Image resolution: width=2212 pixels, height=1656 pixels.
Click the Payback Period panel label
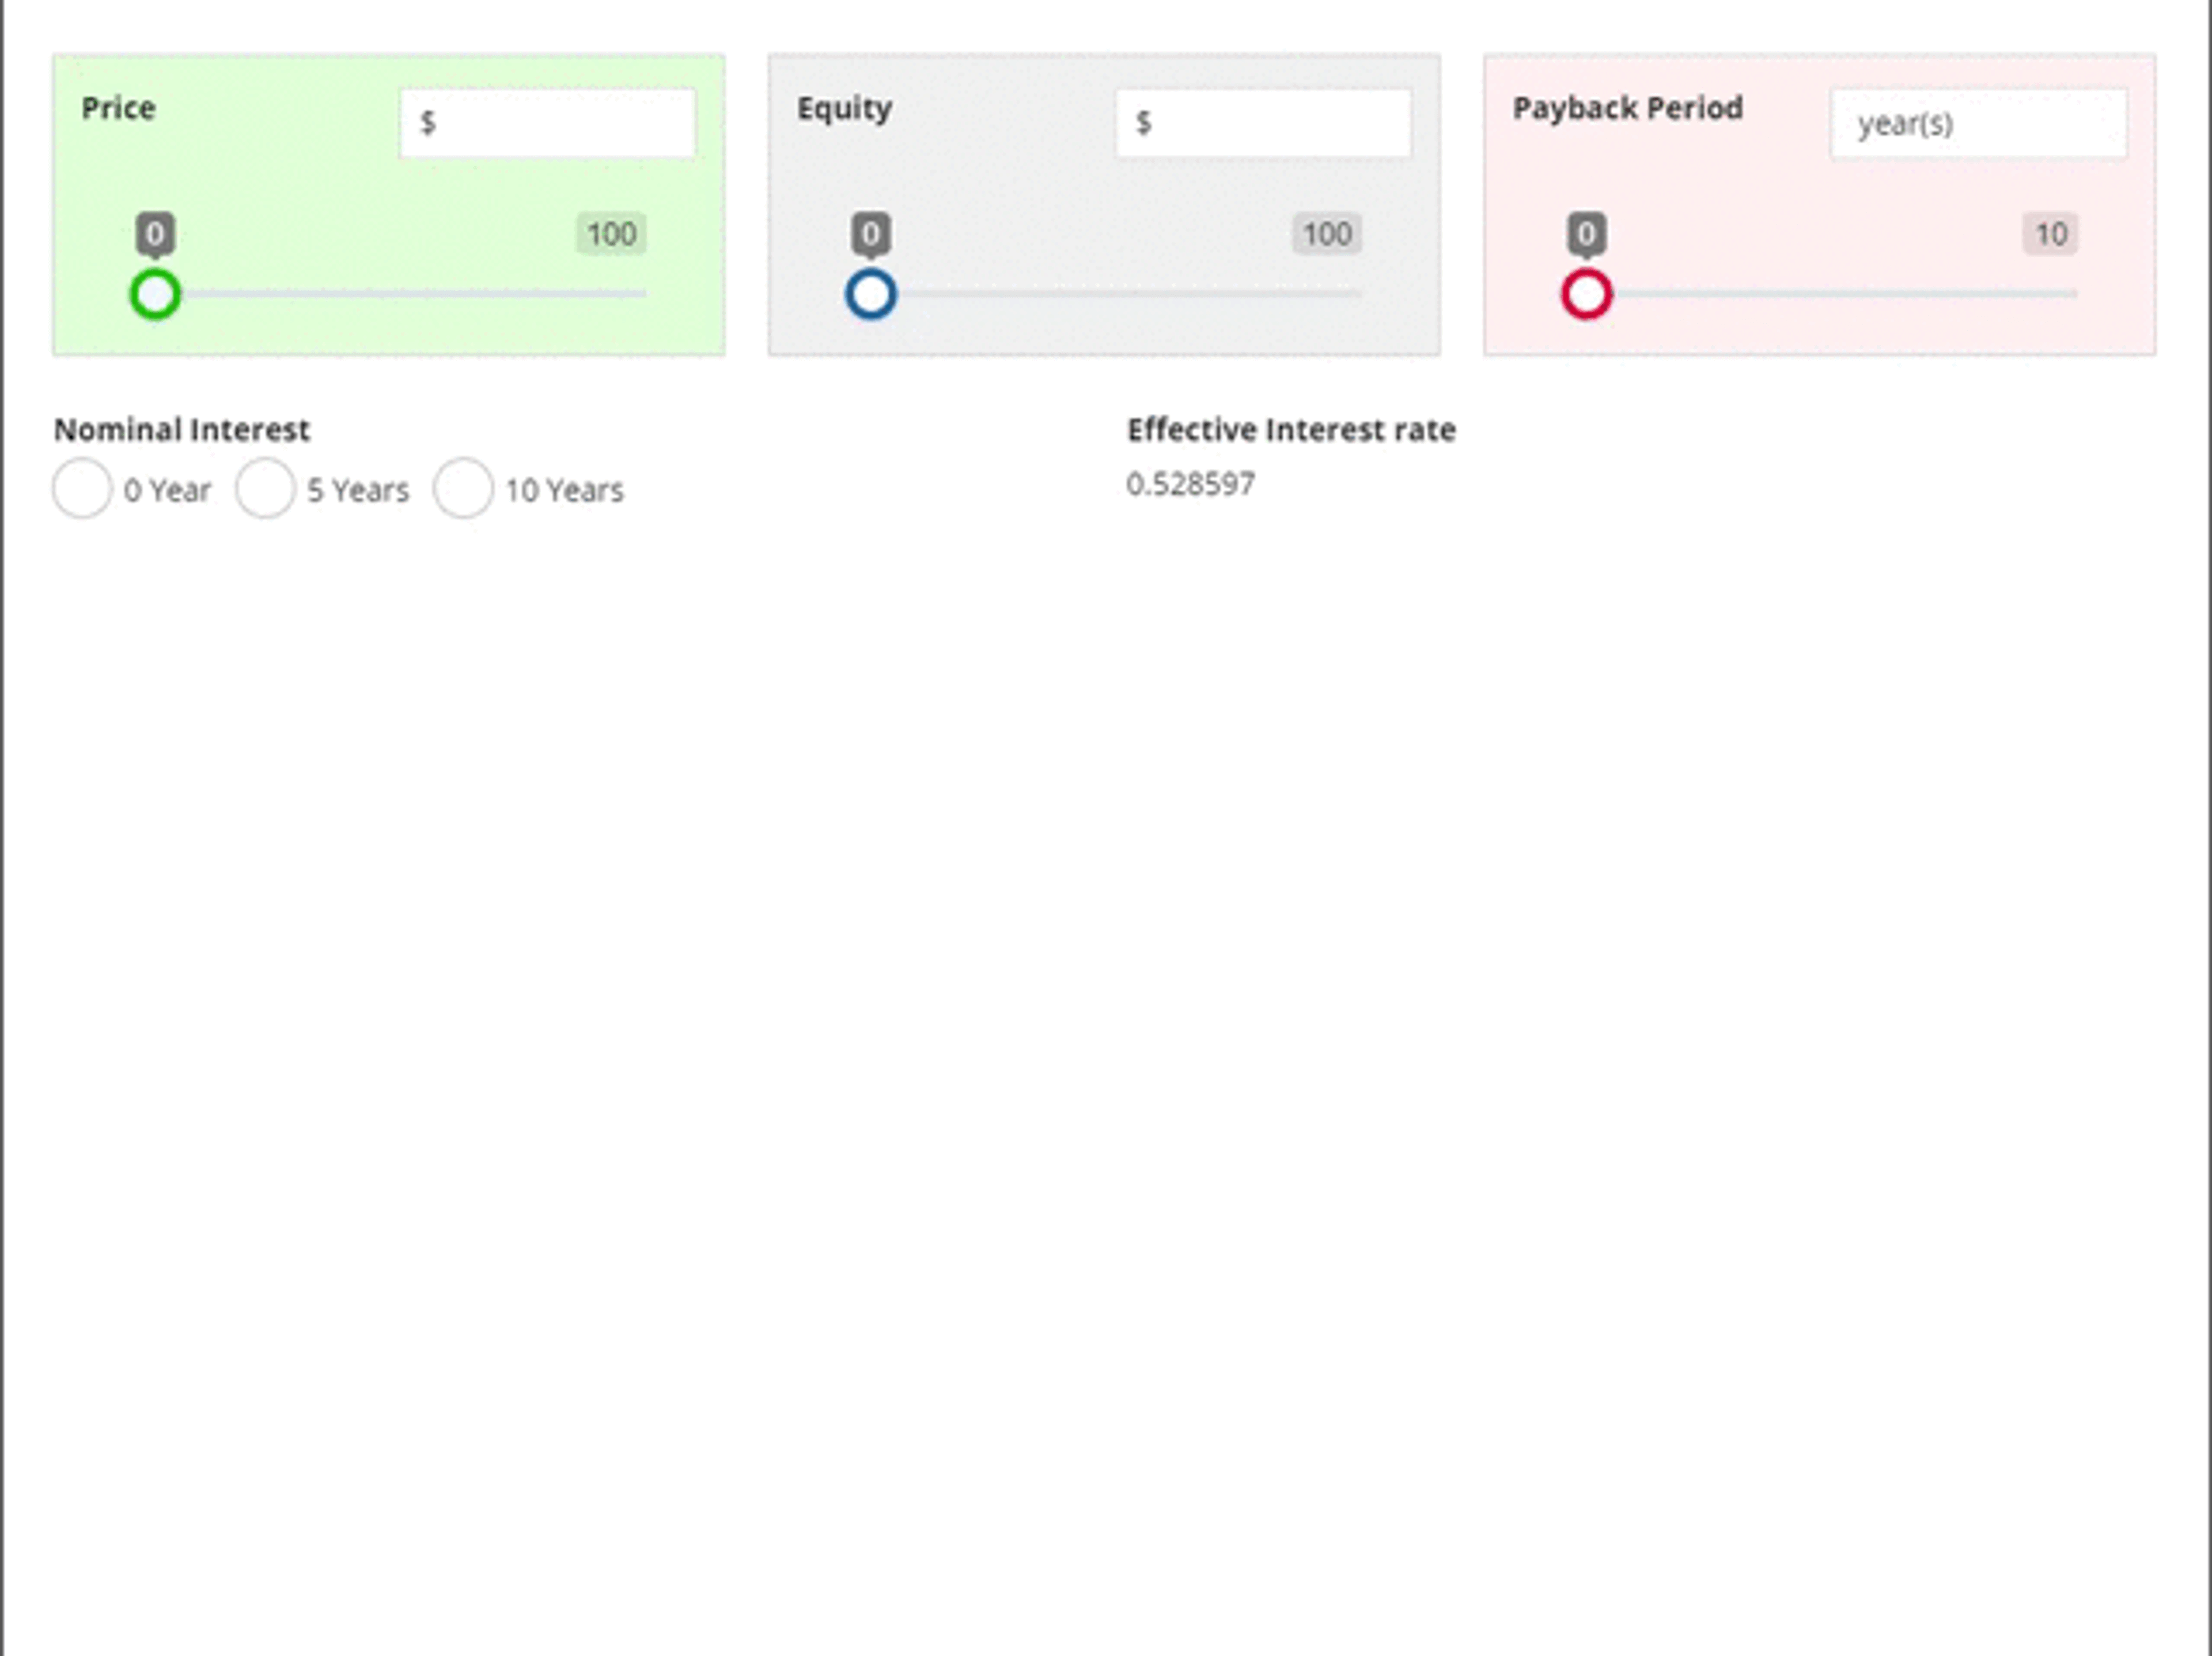coord(1628,108)
